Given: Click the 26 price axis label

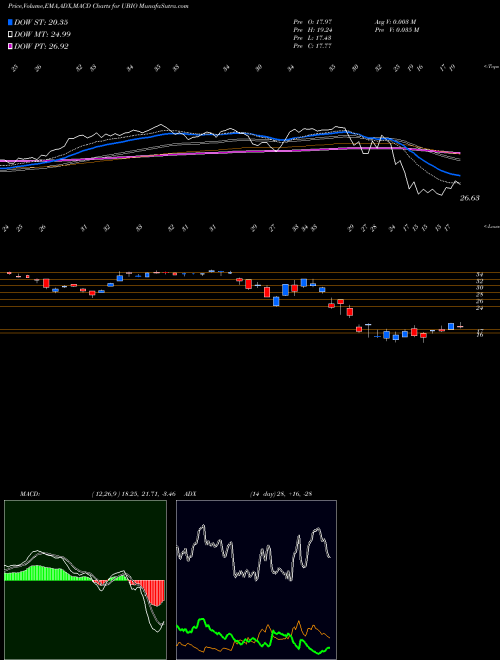Looking at the screenshot, I should click(479, 301).
